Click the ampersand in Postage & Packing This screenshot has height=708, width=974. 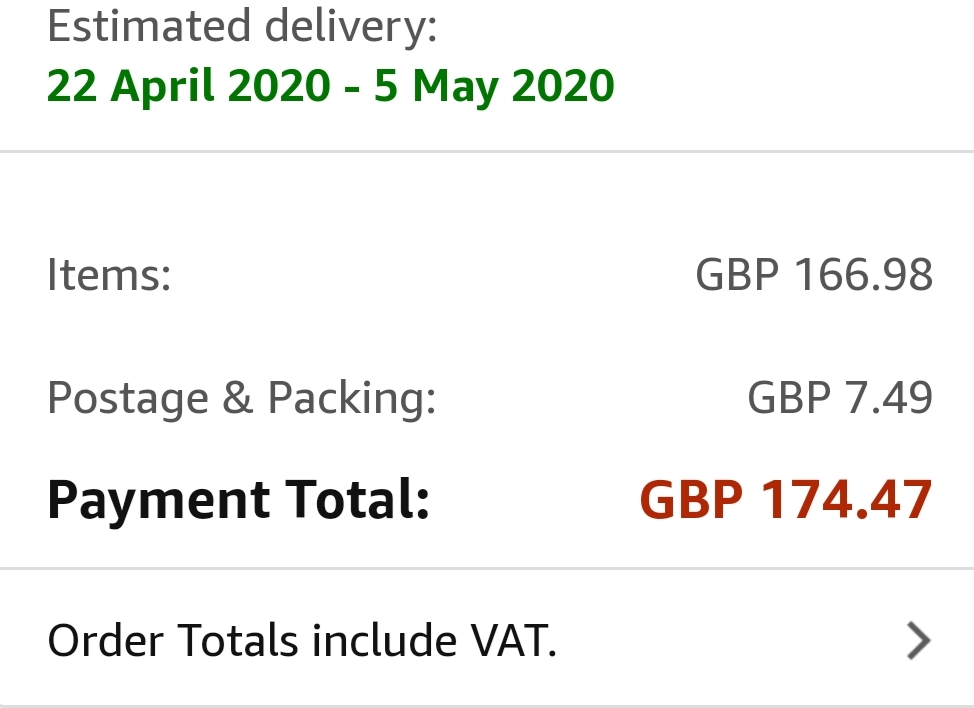237,398
